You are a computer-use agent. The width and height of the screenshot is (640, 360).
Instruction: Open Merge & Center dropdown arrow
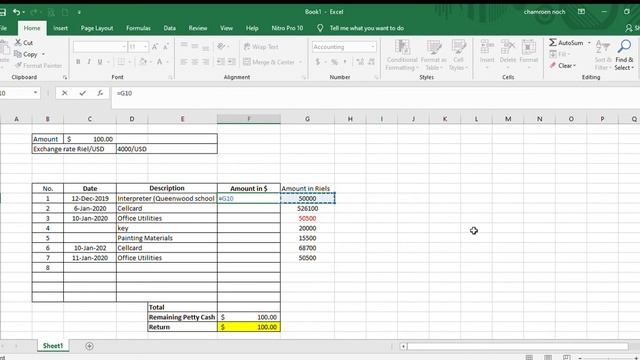pyautogui.click(x=300, y=62)
